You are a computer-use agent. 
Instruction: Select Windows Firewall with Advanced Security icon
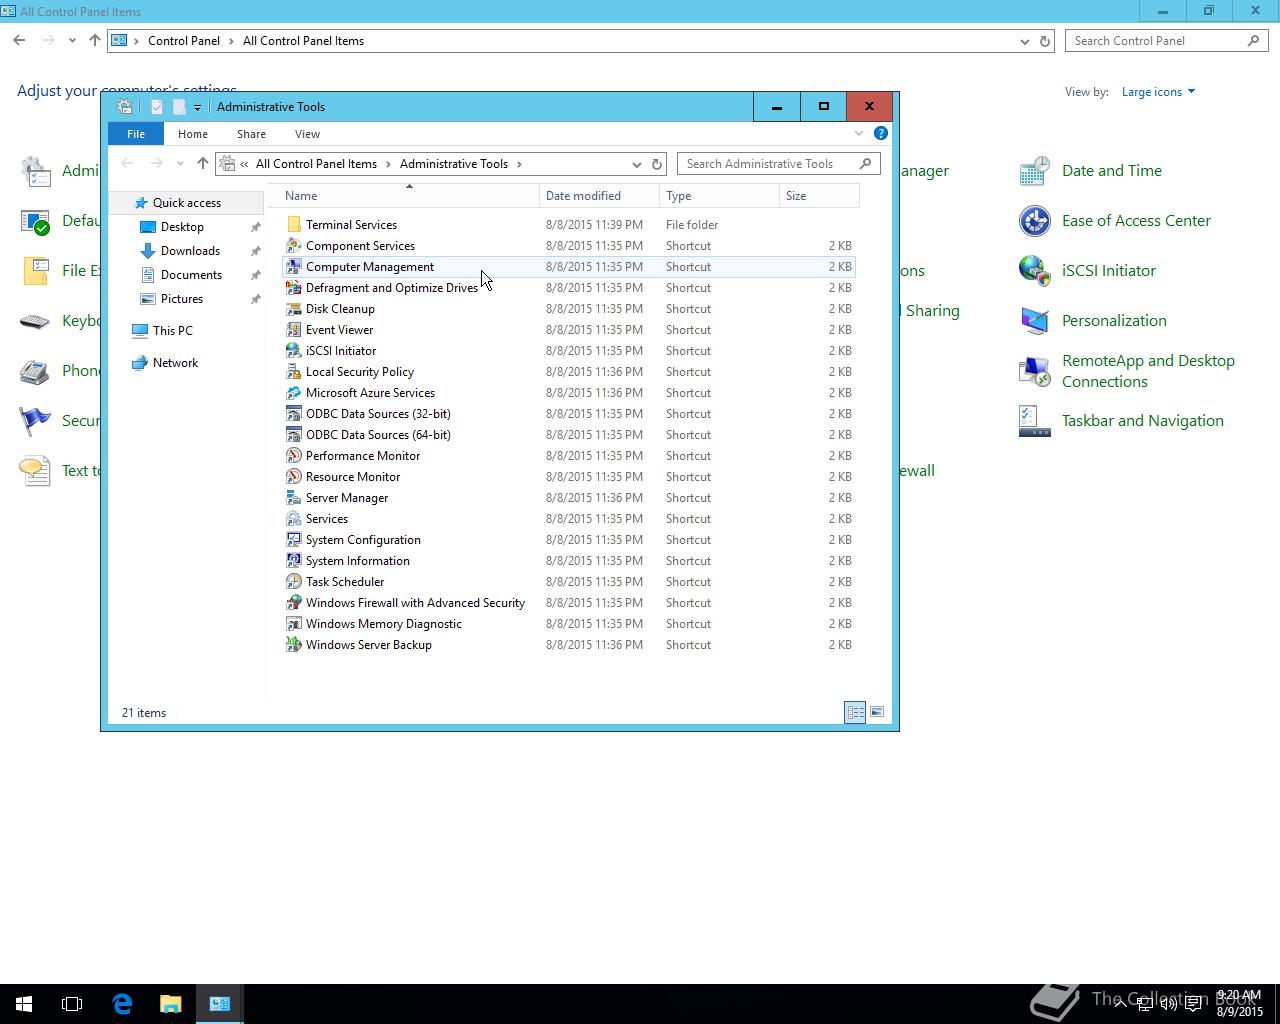tap(293, 603)
